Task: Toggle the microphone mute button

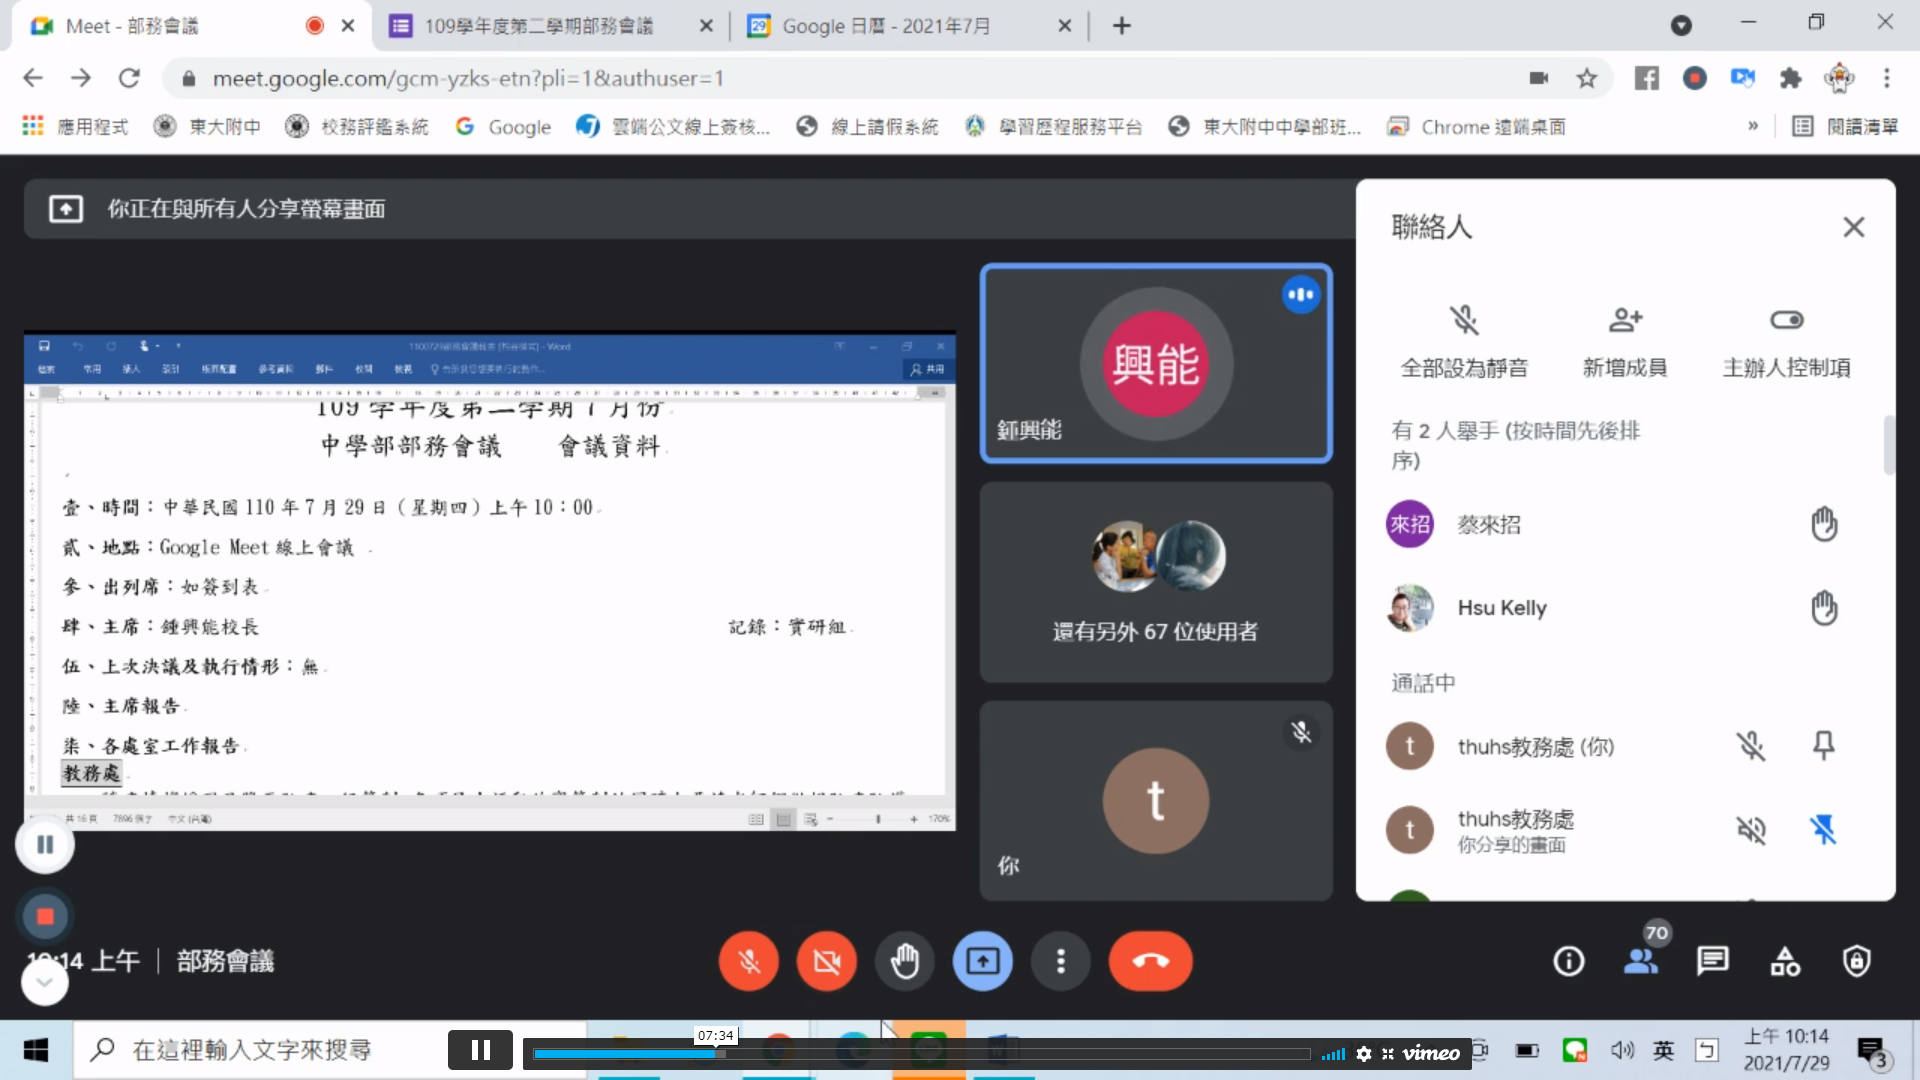Action: coord(748,962)
